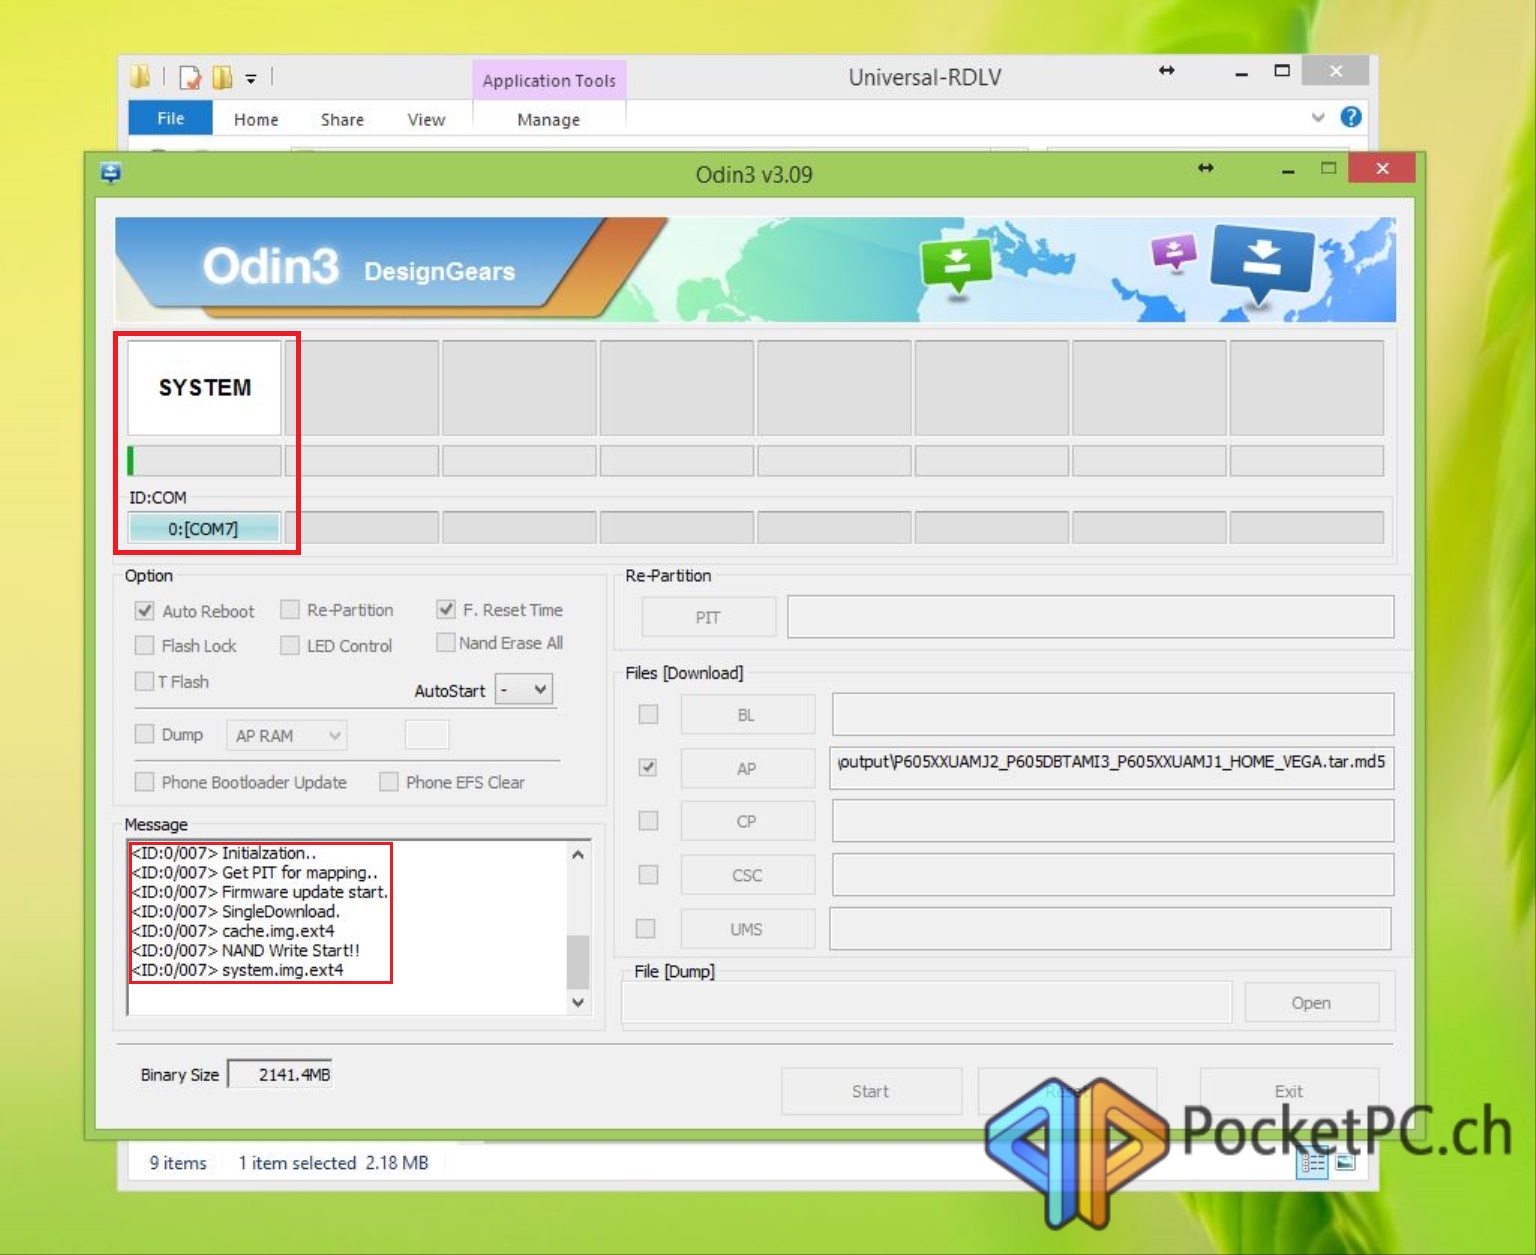Select the Application Tools tab

549,80
